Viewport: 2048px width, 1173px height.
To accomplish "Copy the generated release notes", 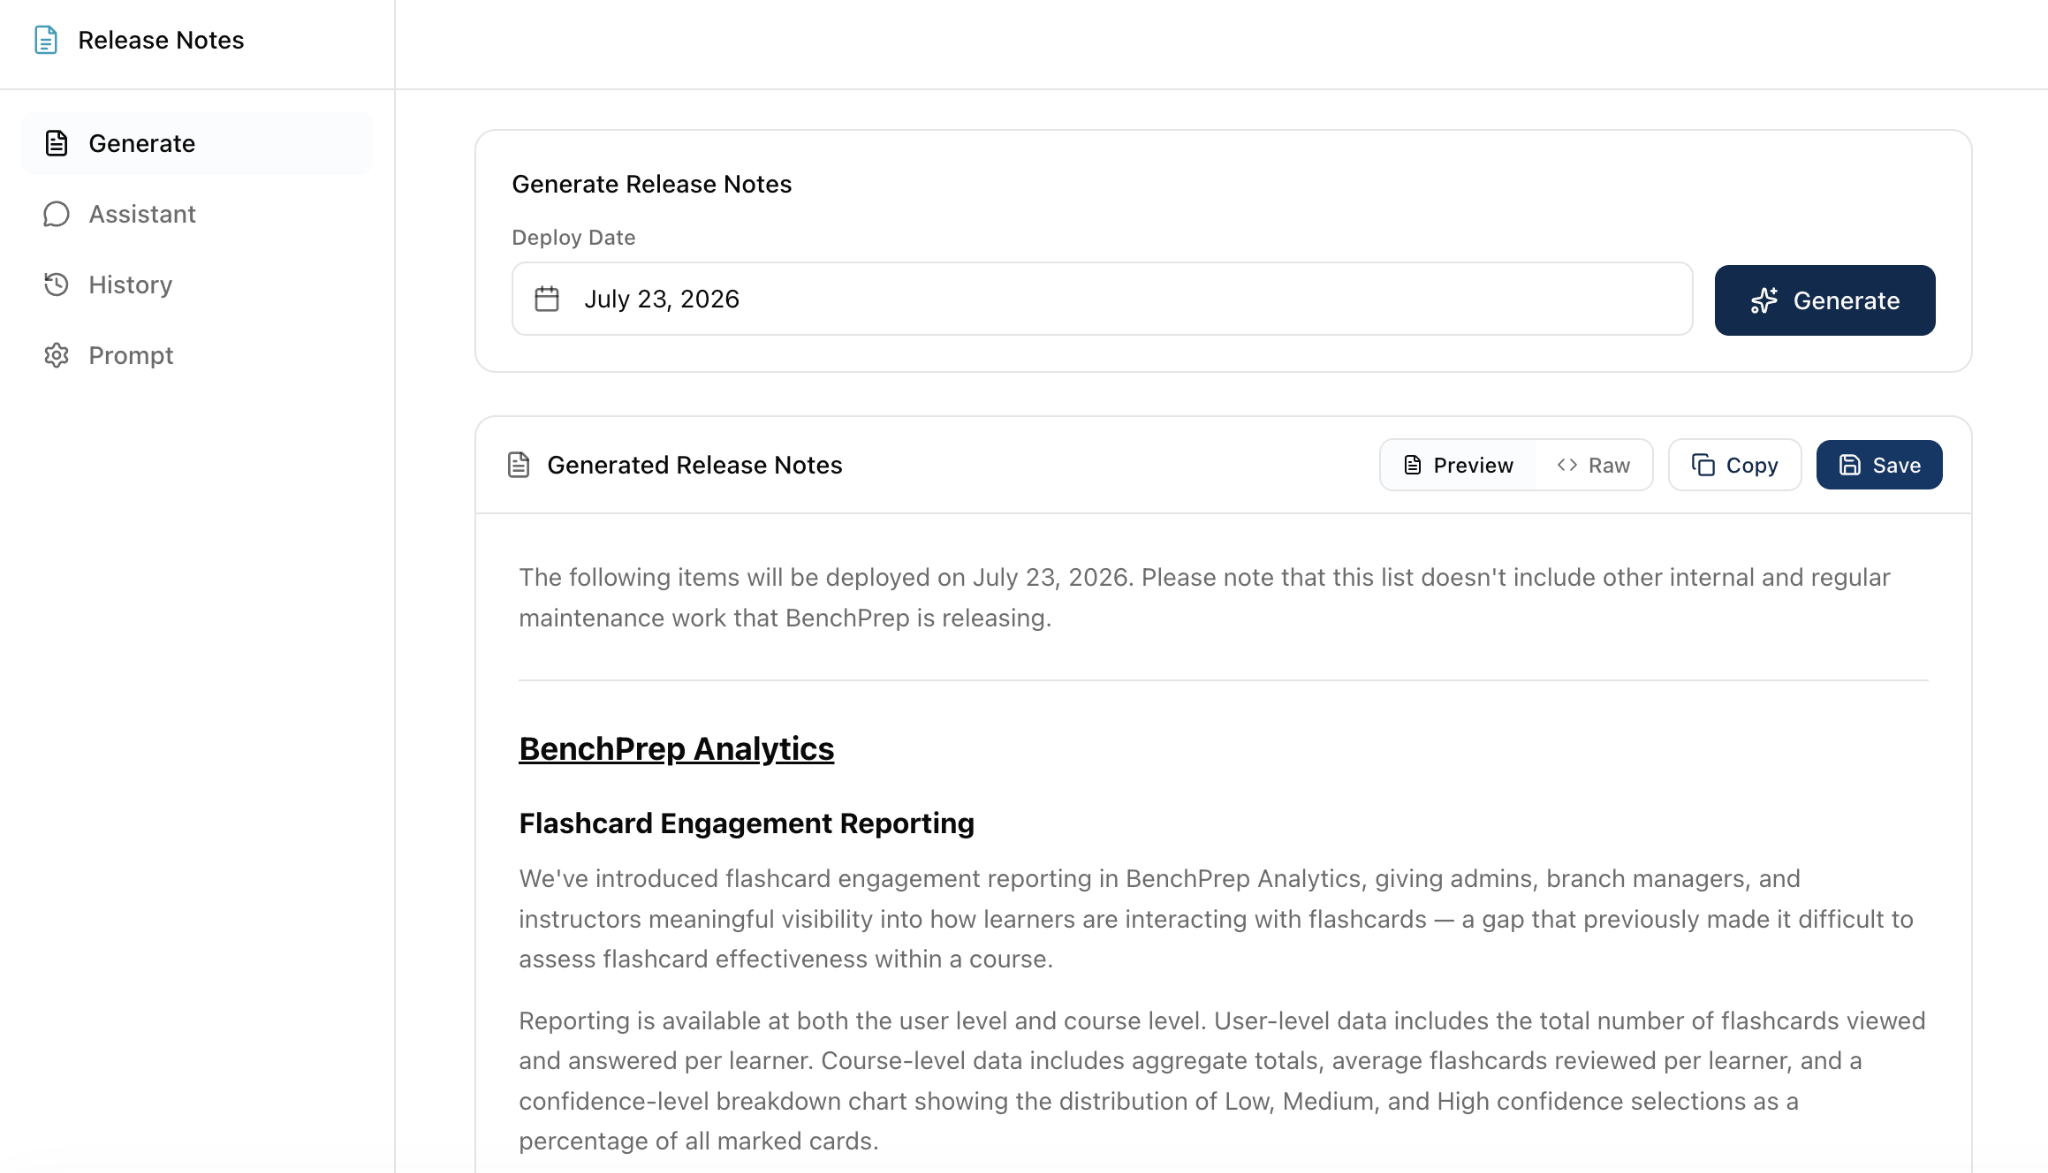I will click(x=1735, y=465).
